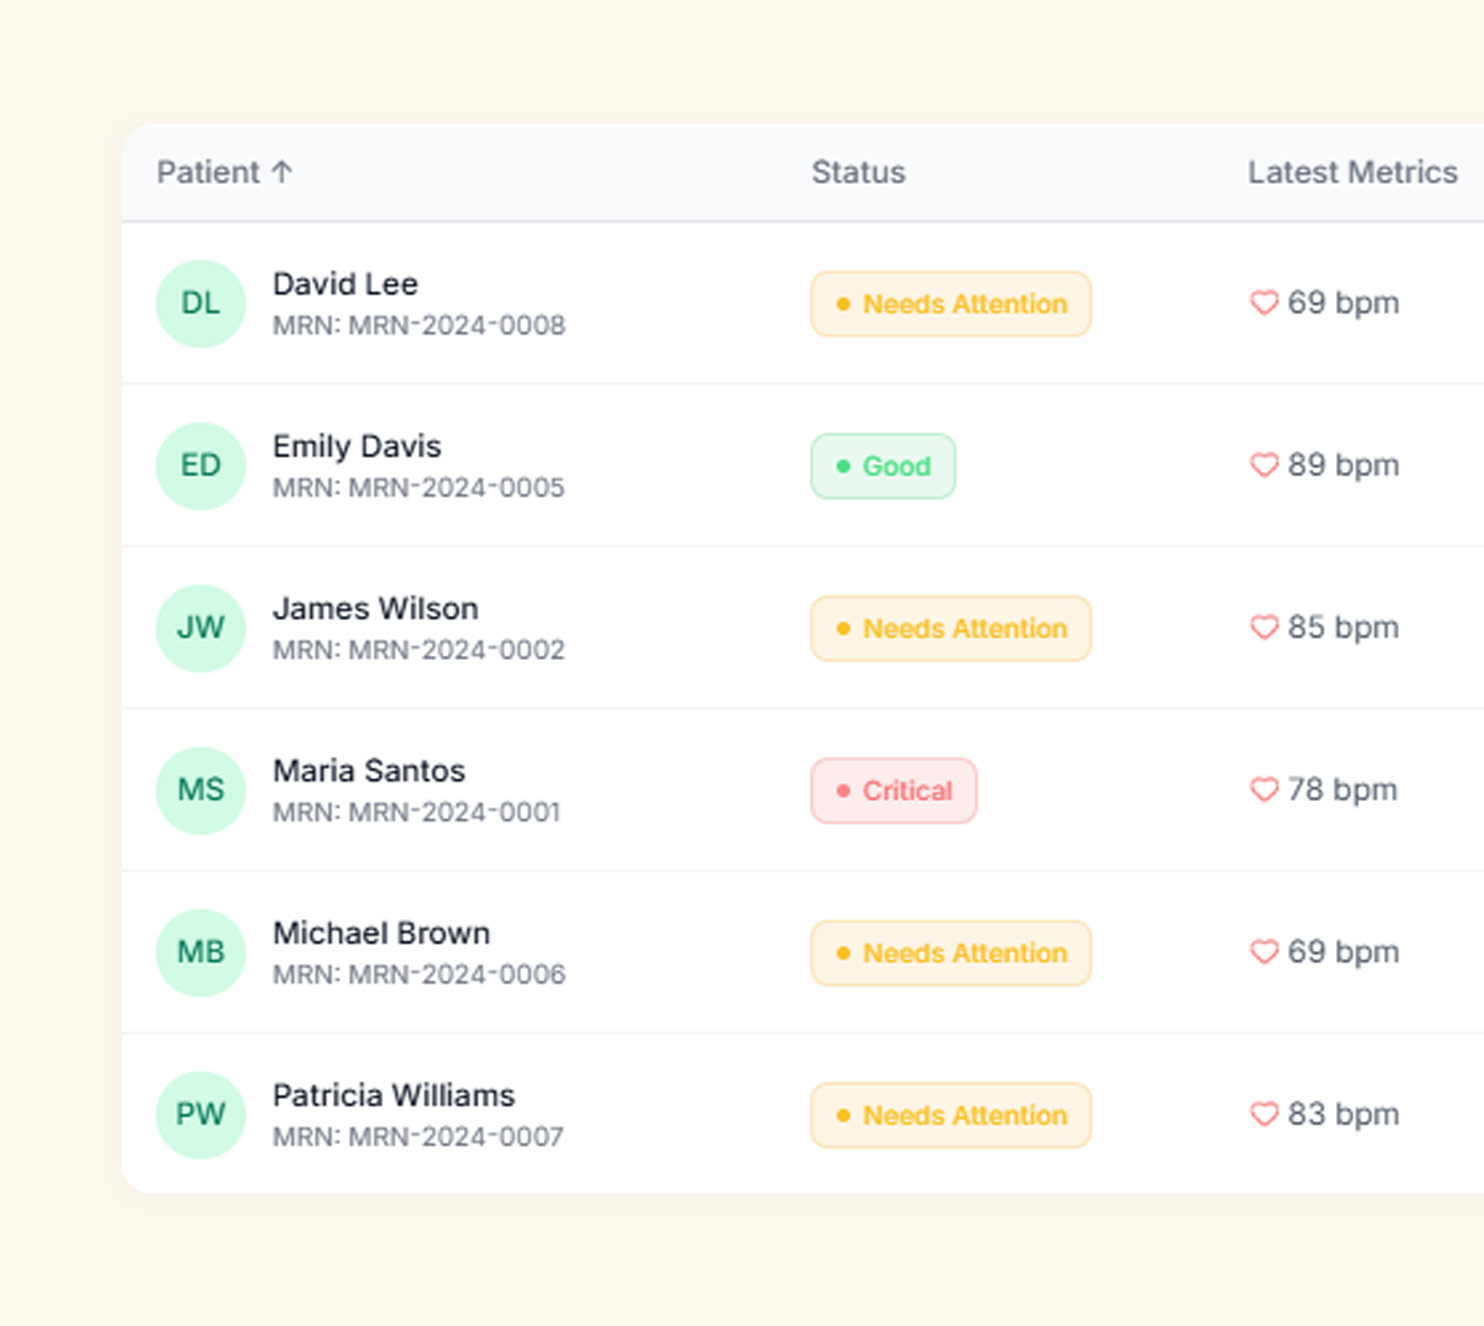Screen dimensions: 1484x1326
Task: Click Maria Santos's MS avatar icon
Action: coord(200,790)
